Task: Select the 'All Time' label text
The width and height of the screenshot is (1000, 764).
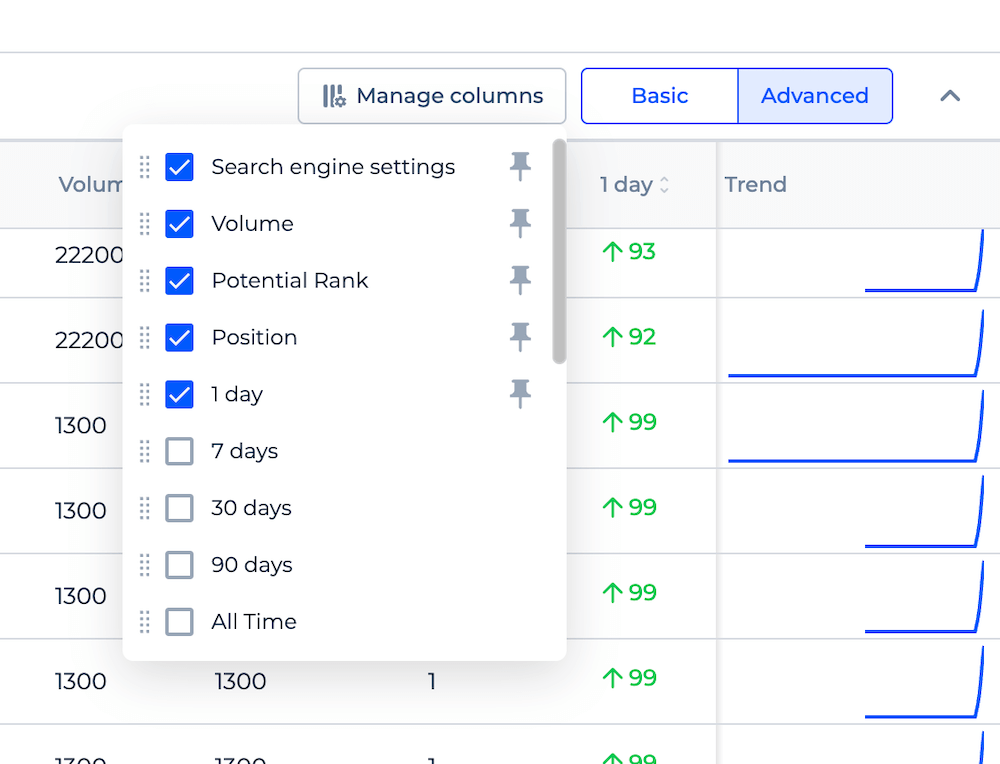Action: [254, 622]
